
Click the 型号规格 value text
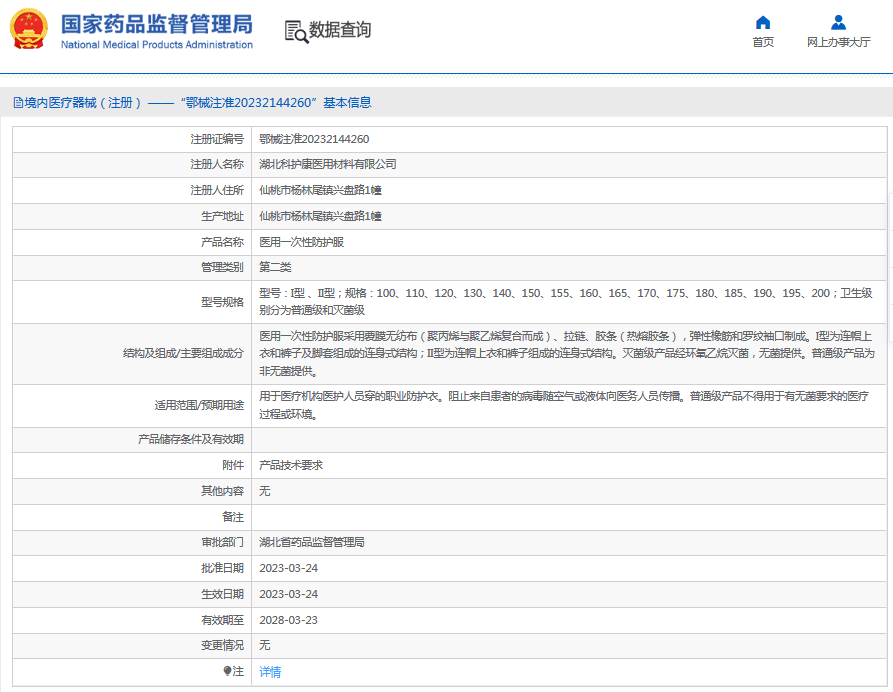pos(566,302)
